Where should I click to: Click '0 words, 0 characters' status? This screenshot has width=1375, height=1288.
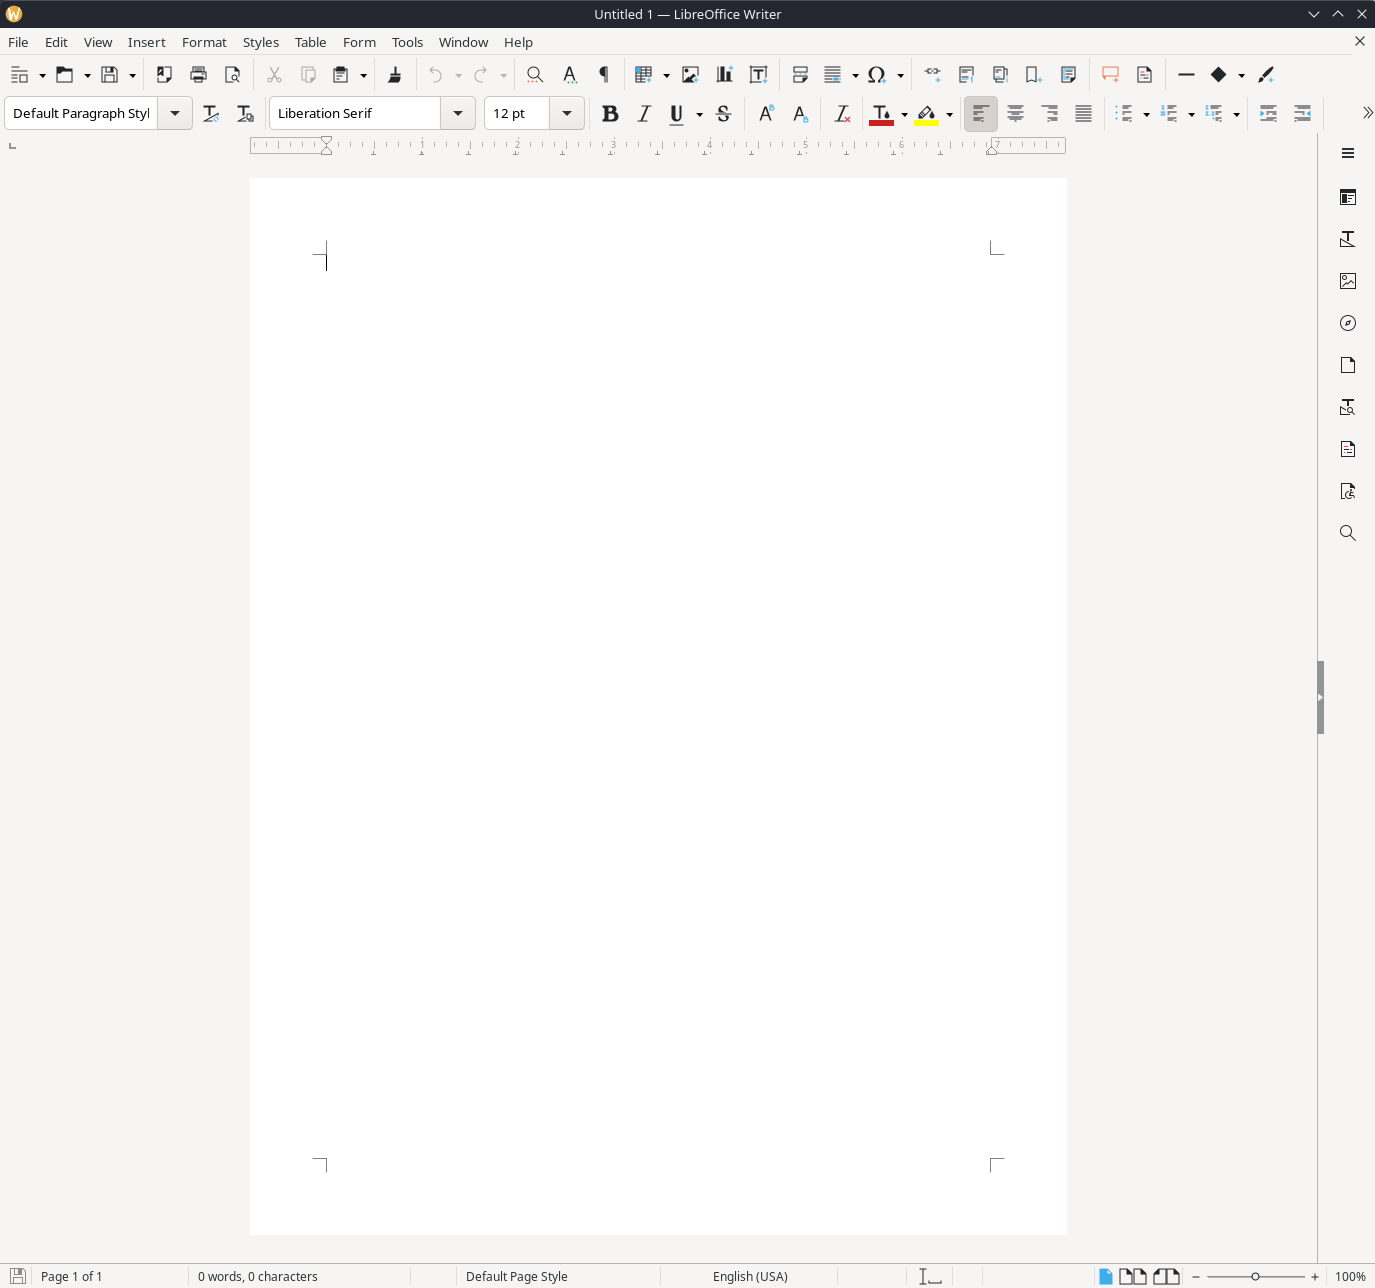pyautogui.click(x=258, y=1276)
